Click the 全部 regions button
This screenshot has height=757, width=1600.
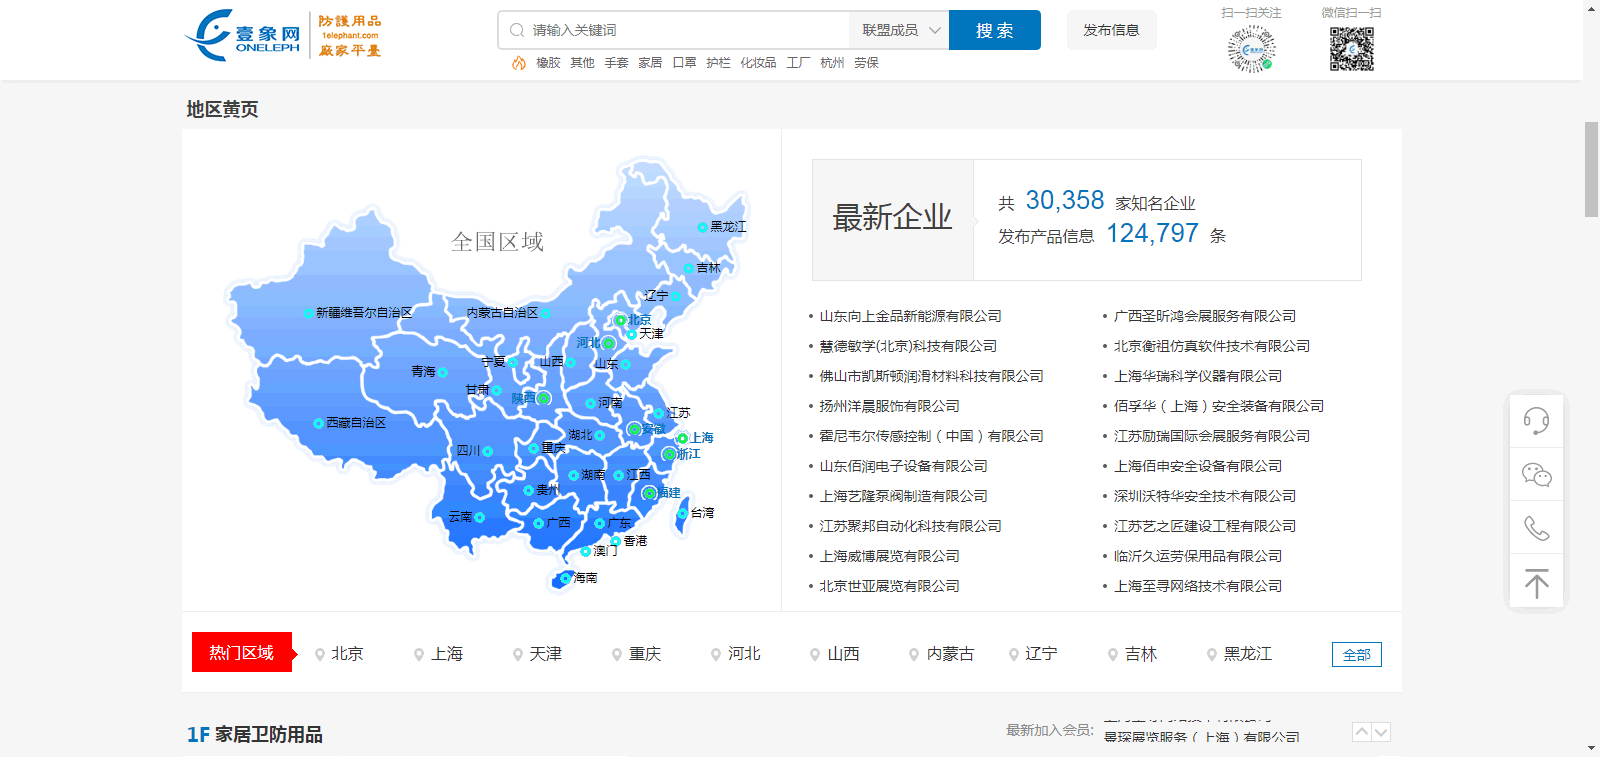(x=1356, y=655)
